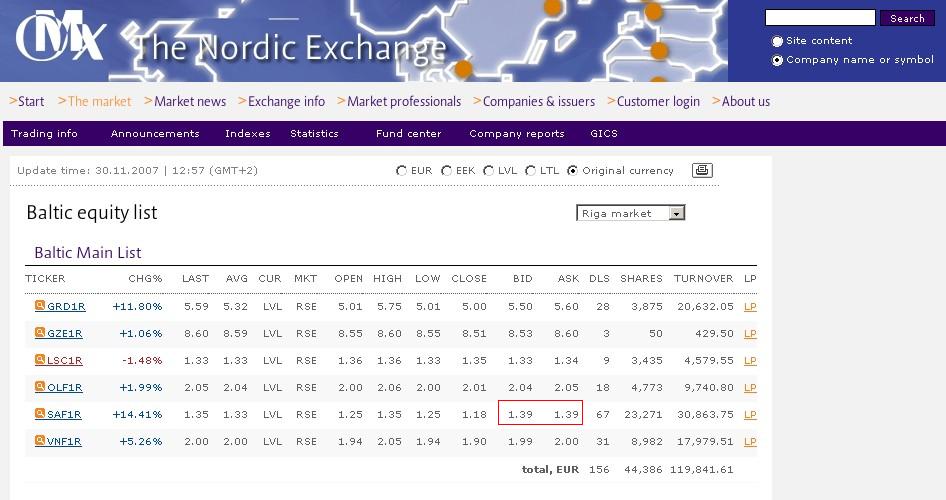This screenshot has height=500, width=946.
Task: Click the magnifier icon beside OLF1R ticker
Action: coord(40,387)
